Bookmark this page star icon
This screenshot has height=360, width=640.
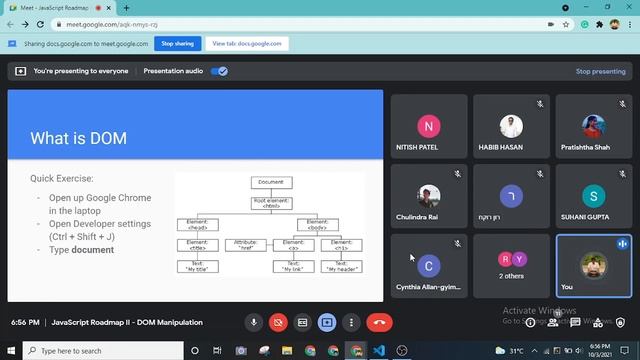pos(566,24)
